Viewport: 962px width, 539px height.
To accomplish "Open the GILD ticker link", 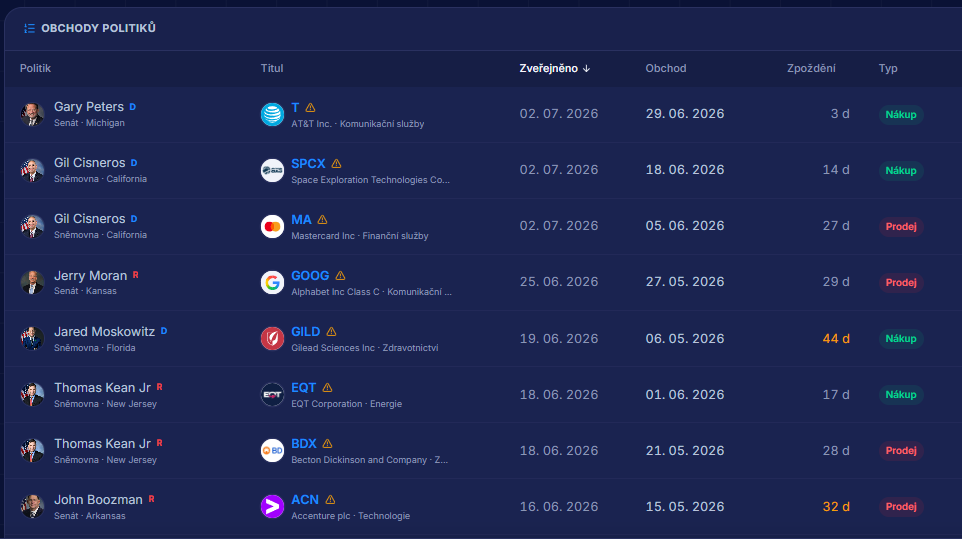I will click(306, 332).
